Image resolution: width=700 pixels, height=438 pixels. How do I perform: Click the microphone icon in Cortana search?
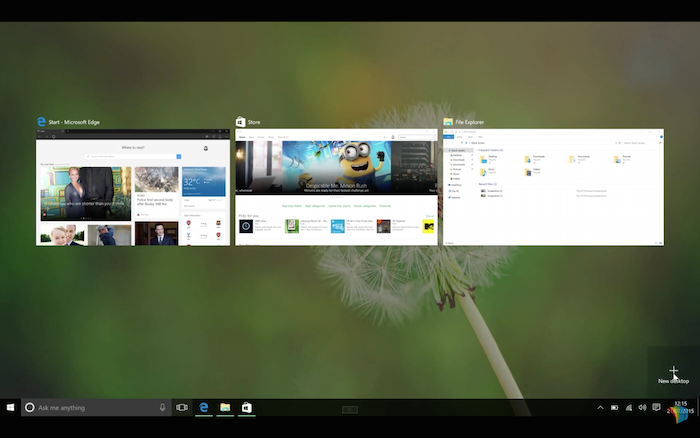[x=162, y=408]
